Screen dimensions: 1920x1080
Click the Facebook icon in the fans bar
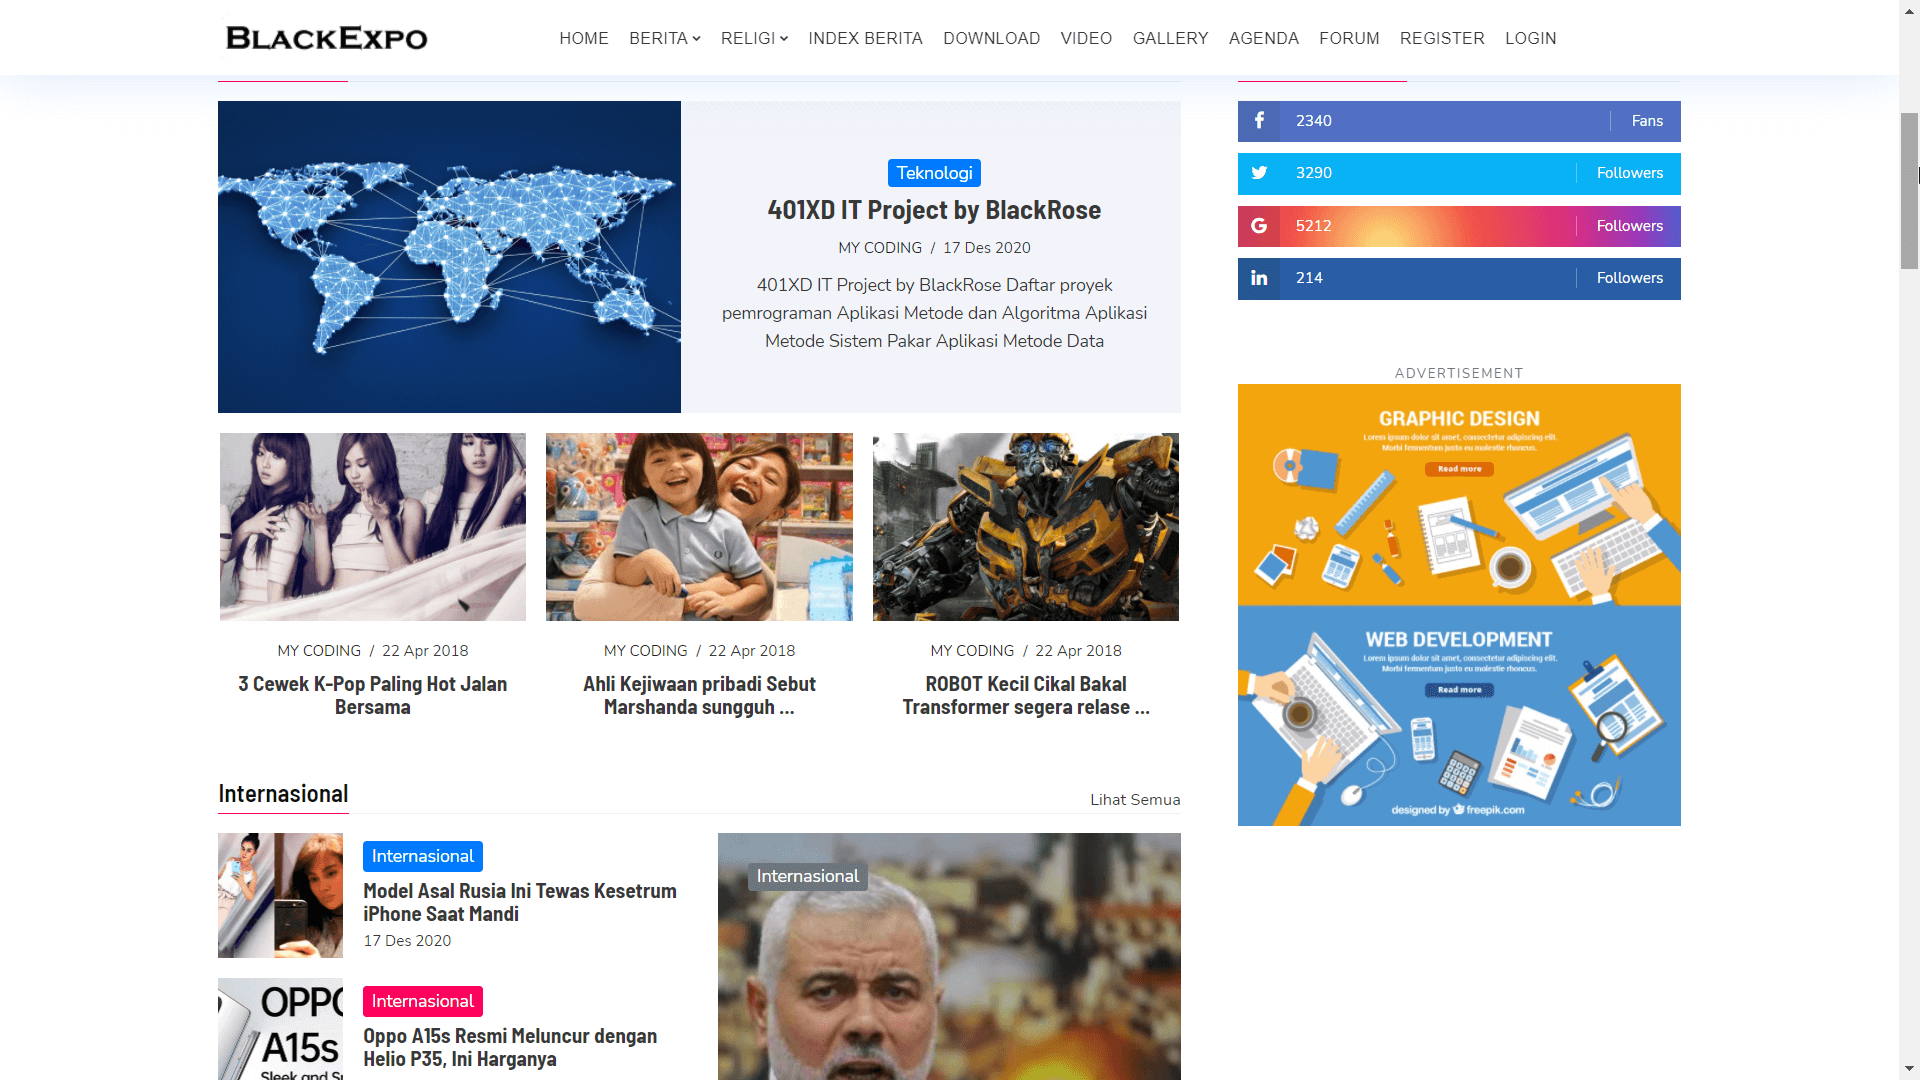click(1259, 121)
